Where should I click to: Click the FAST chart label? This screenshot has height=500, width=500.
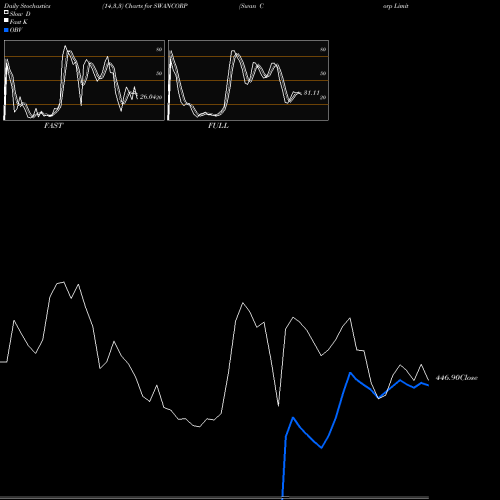[53, 126]
